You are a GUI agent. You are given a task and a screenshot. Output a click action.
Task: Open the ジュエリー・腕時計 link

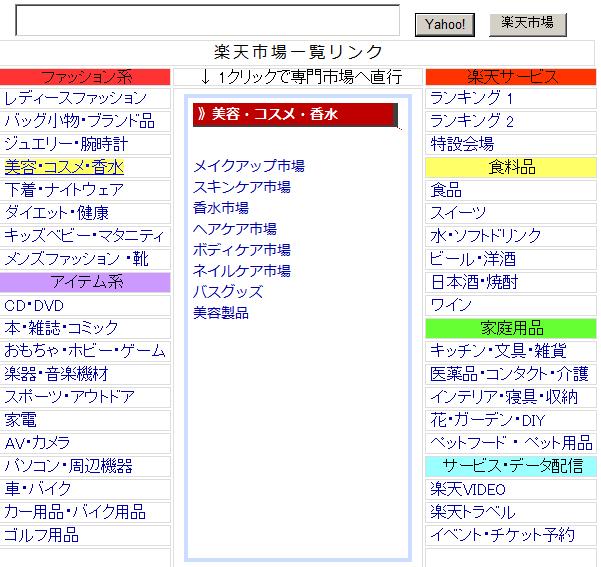point(66,144)
